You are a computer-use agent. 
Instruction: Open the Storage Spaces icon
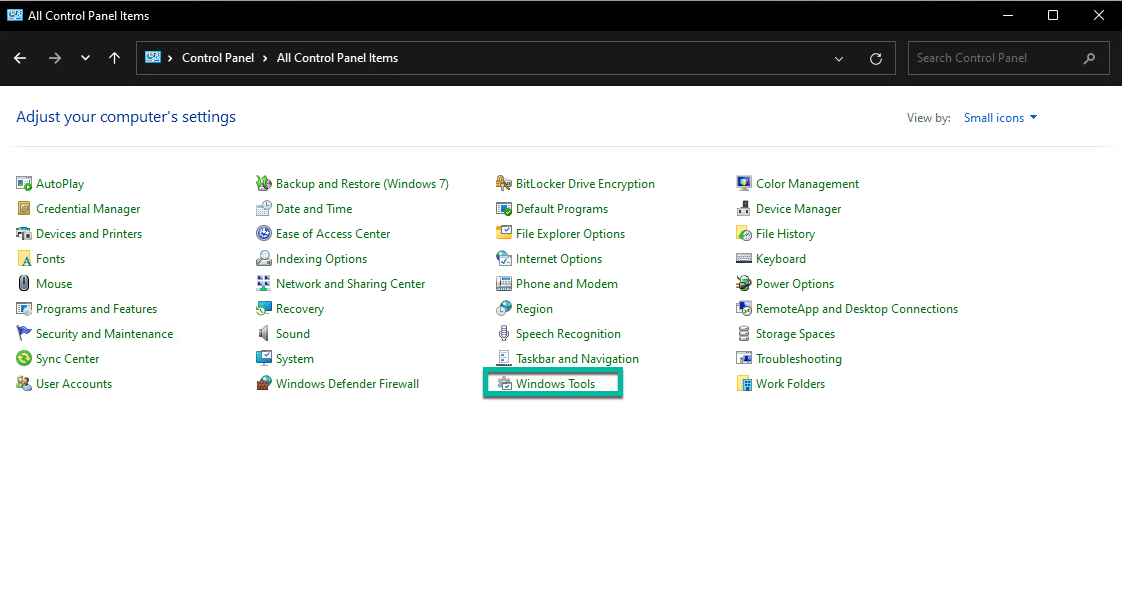click(x=744, y=334)
